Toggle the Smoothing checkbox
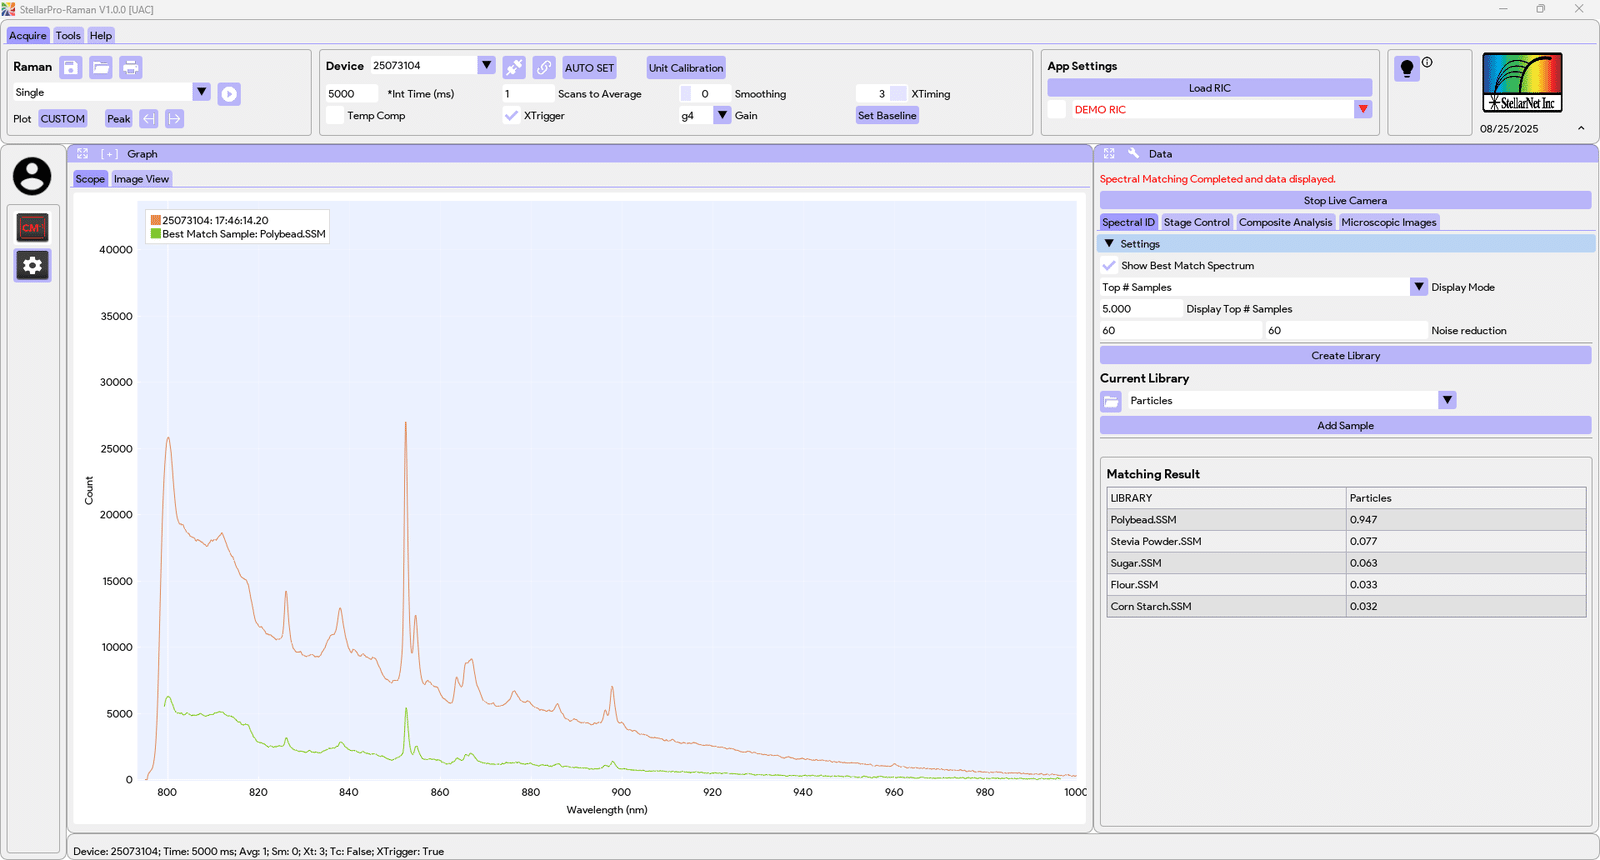This screenshot has width=1600, height=860. (686, 94)
